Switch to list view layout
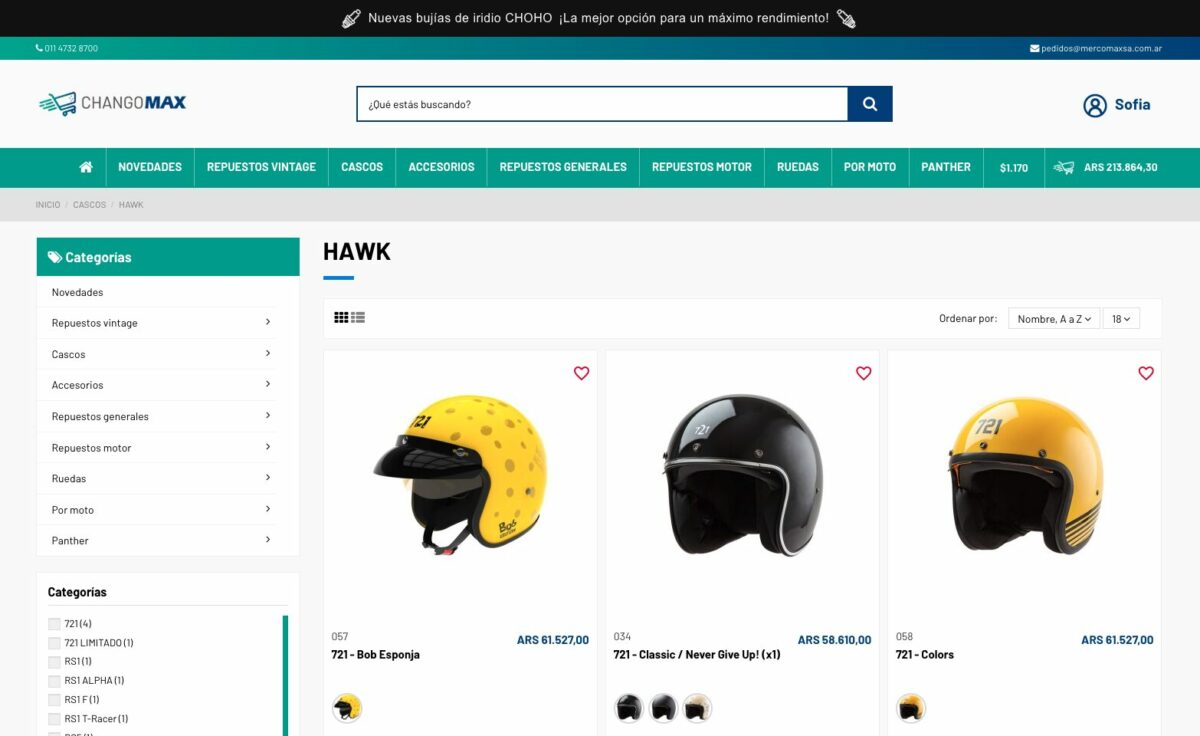The image size is (1200, 736). tap(358, 317)
